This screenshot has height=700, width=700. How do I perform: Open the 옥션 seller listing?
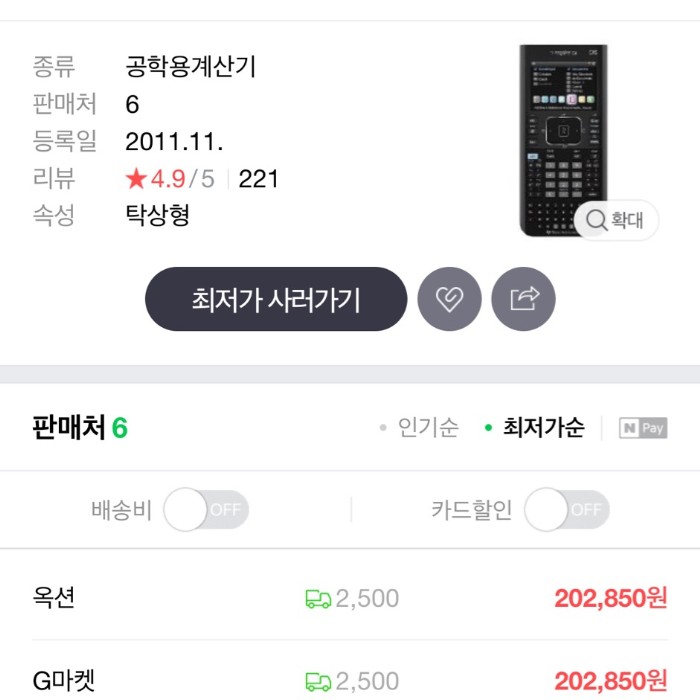[x=350, y=598]
